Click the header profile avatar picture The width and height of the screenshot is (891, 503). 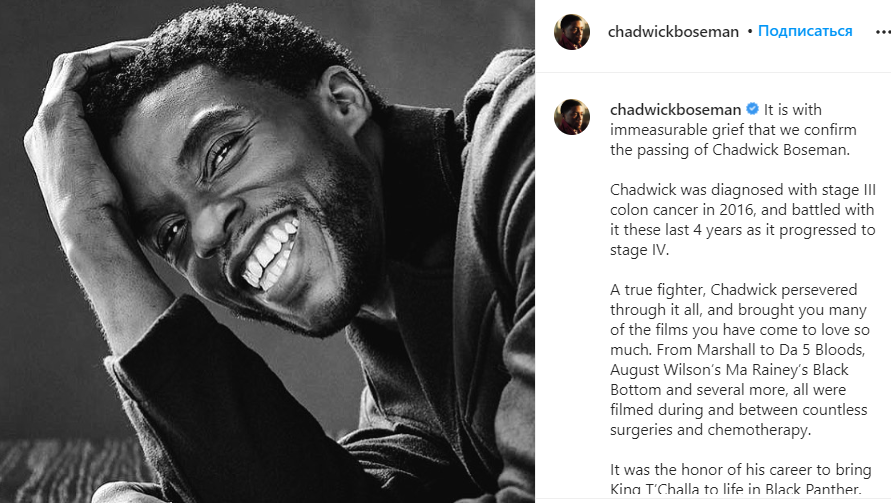(x=572, y=32)
